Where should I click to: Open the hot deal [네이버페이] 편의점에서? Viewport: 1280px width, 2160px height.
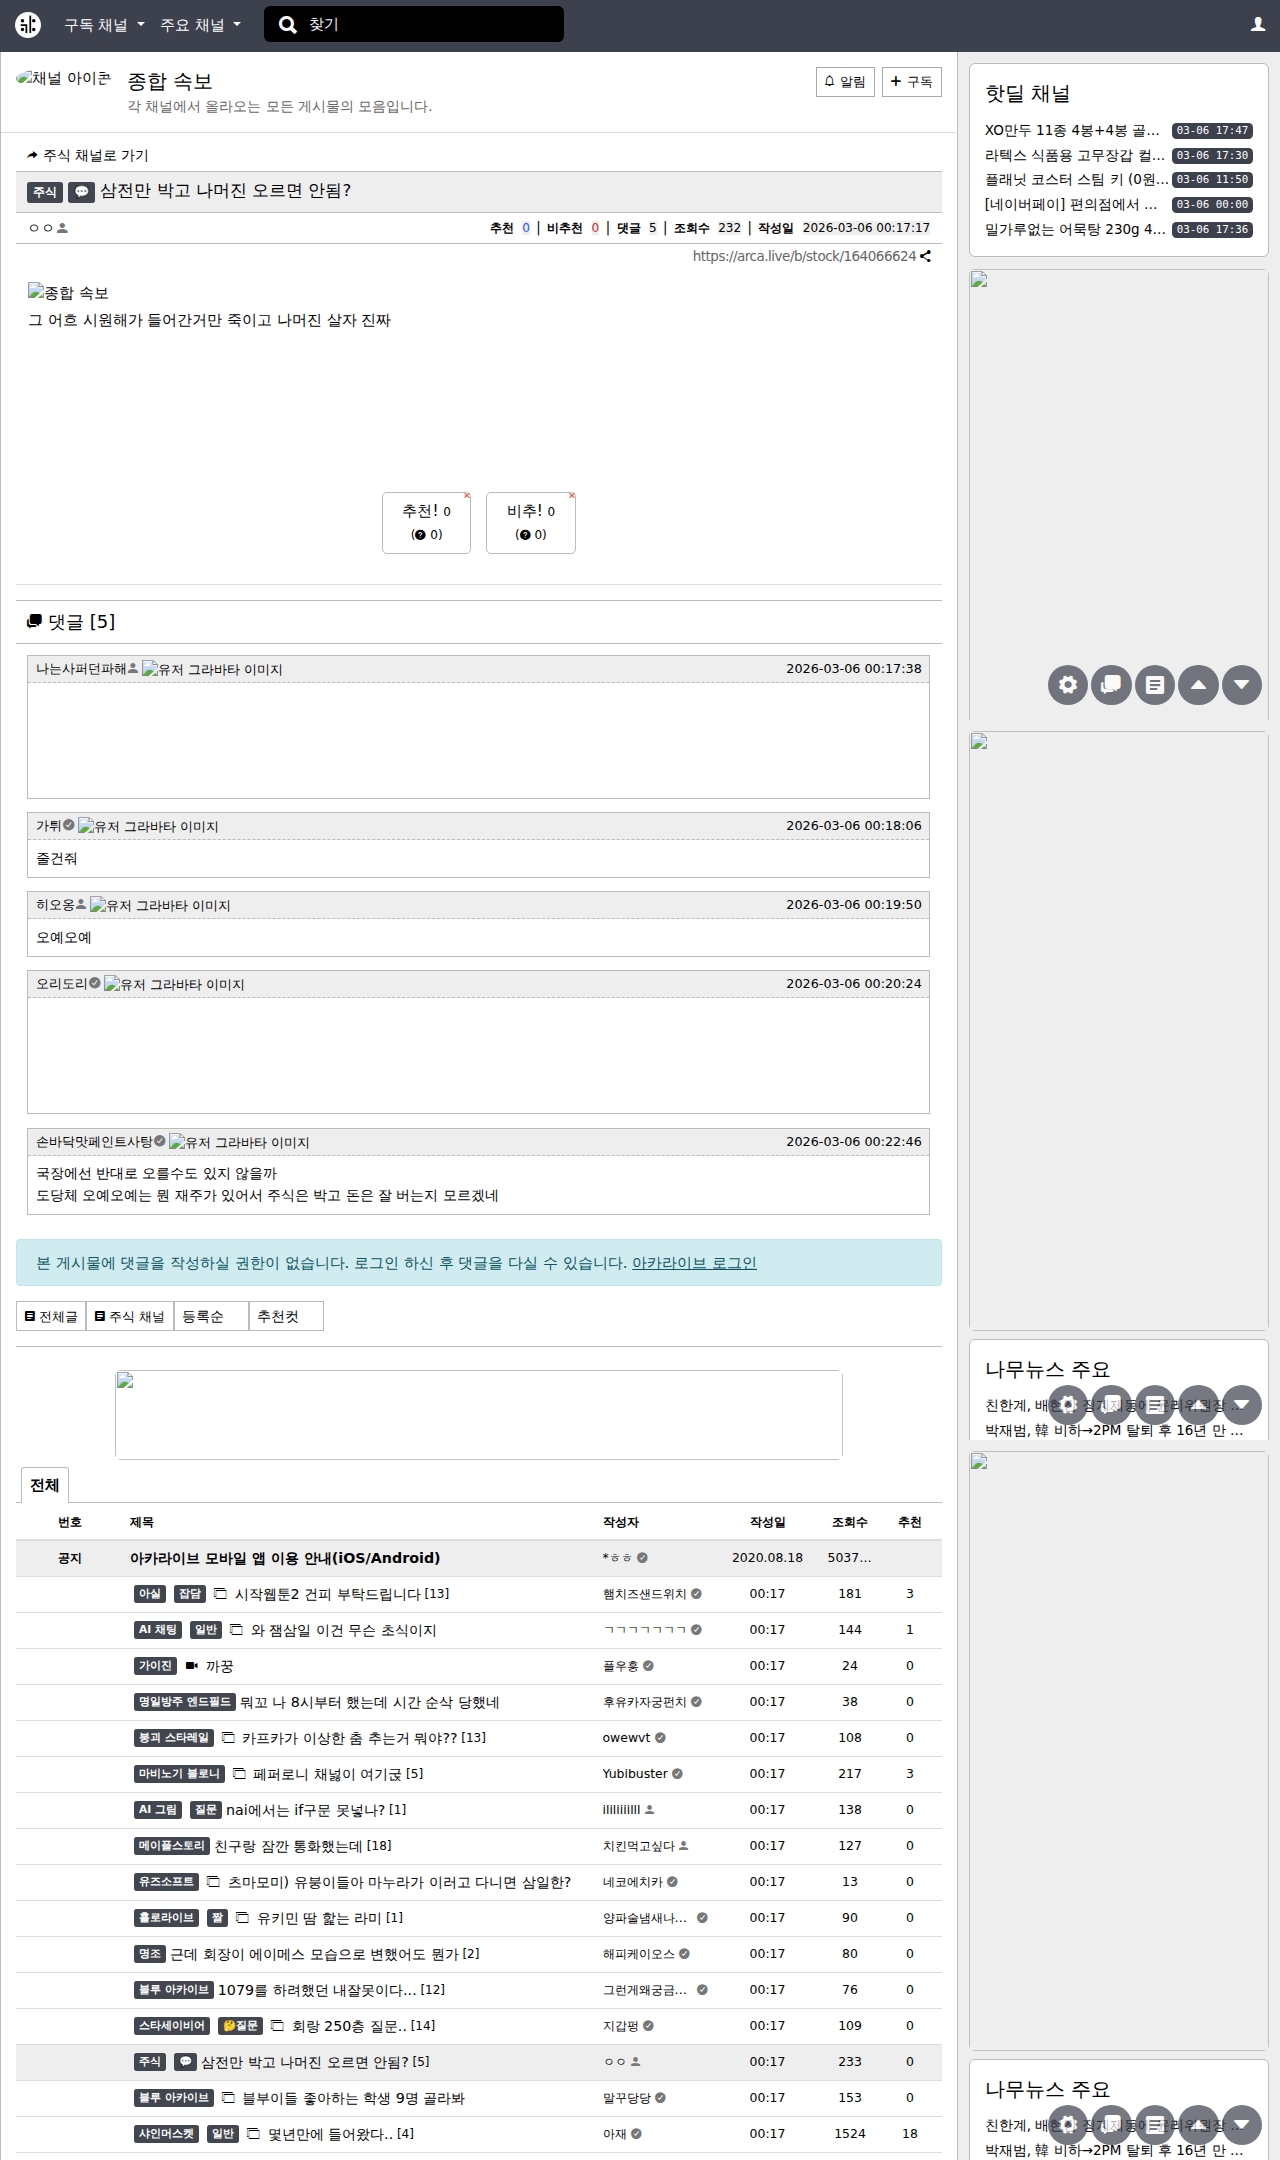click(1071, 204)
